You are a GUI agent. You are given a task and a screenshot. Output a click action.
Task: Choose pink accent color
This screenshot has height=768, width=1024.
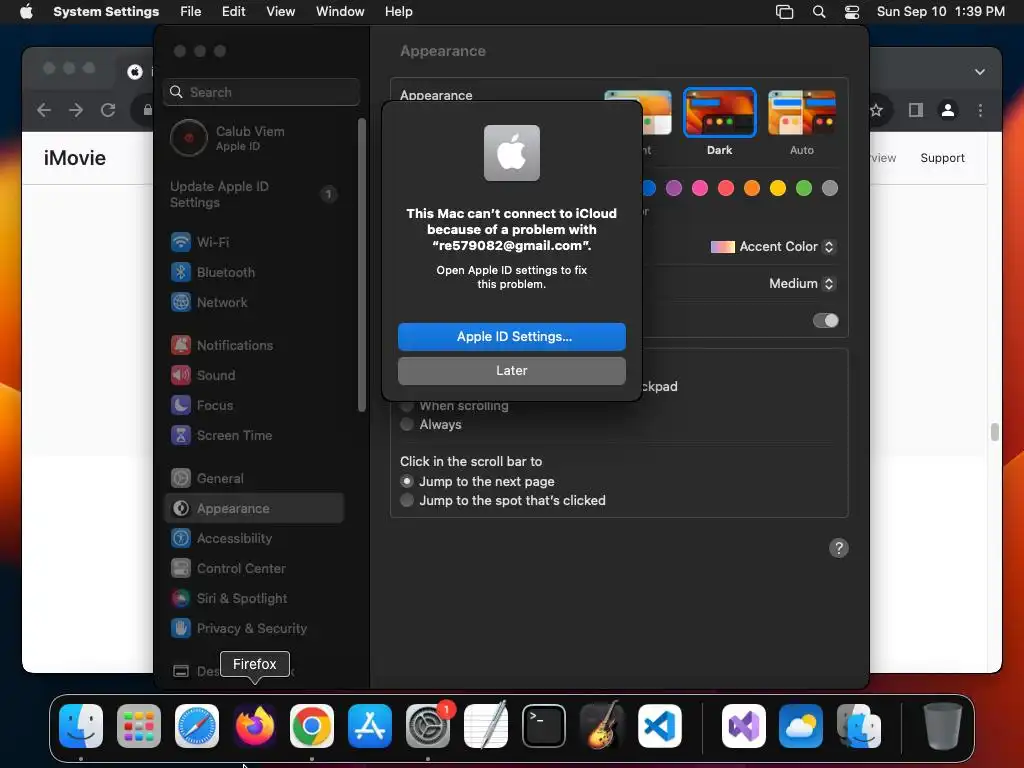[699, 189]
